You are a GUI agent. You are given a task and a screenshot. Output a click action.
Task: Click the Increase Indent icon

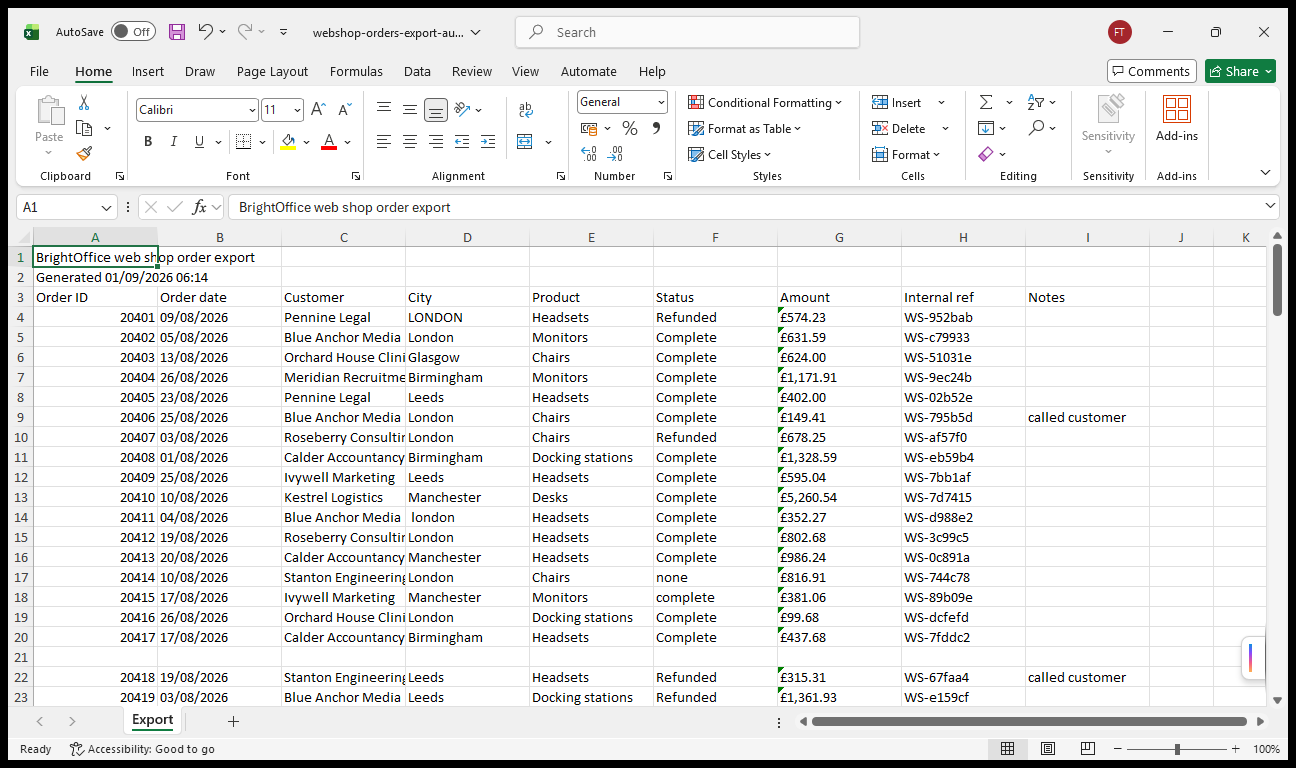[488, 142]
